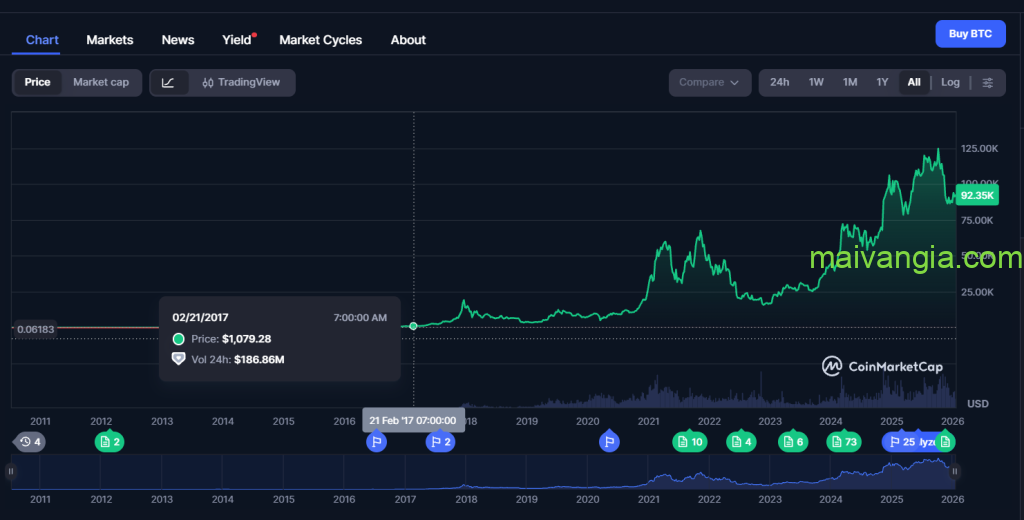Image resolution: width=1024 pixels, height=520 pixels.
Task: Click the CoinMarketCap logo watermark
Action: 882,367
